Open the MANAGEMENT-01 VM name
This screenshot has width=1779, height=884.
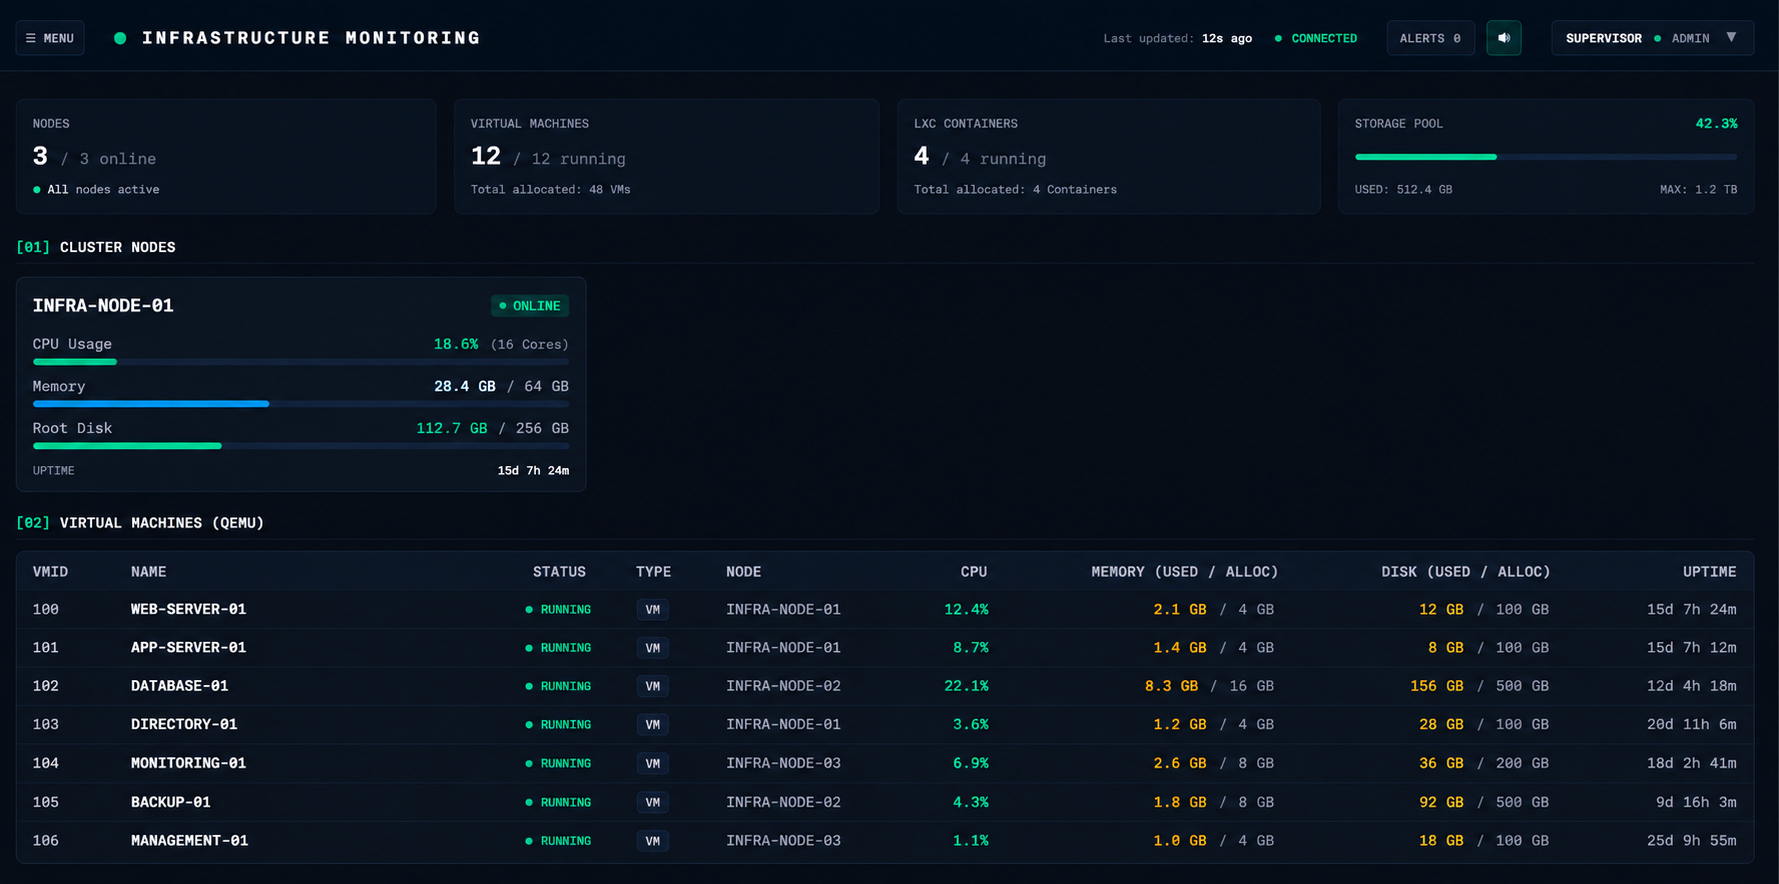[190, 841]
